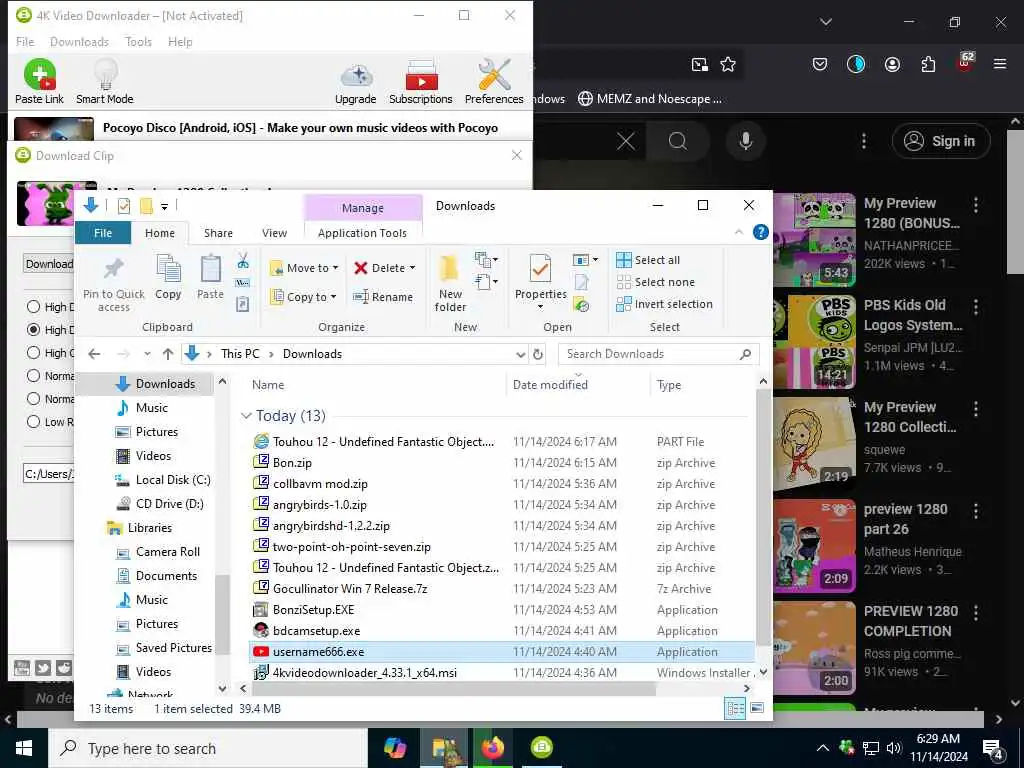Image resolution: width=1024 pixels, height=768 pixels.
Task: Open recent locations dropdown arrow
Action: pos(148,354)
